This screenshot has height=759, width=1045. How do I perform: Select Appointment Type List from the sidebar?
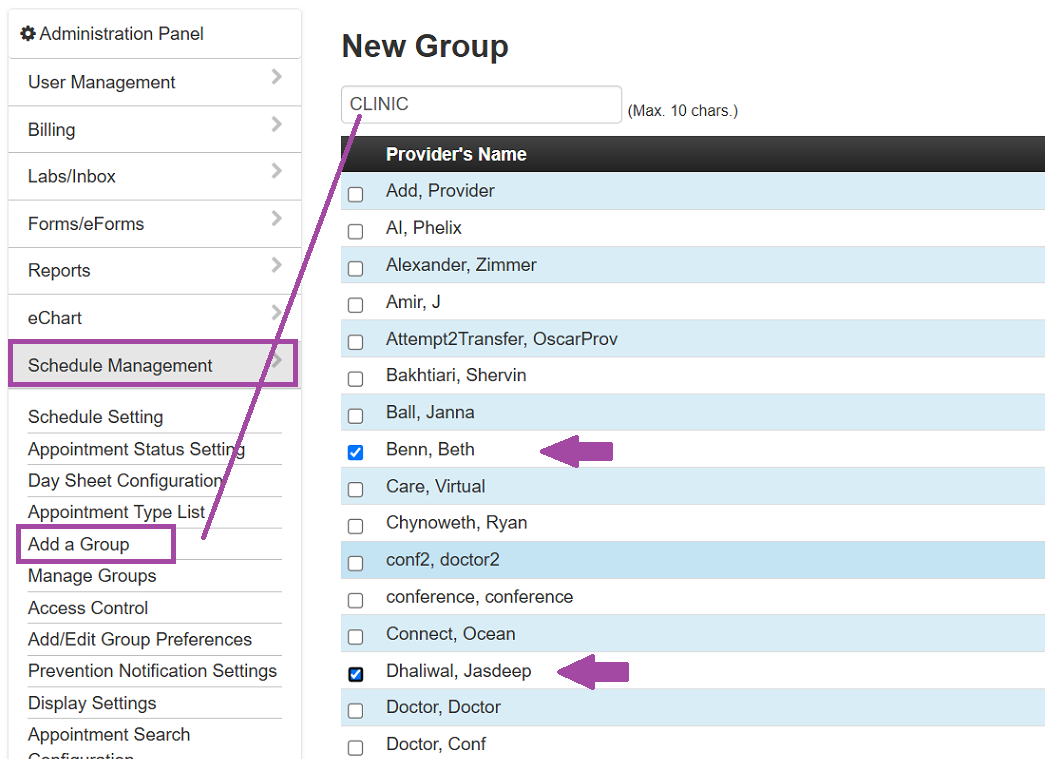116,511
